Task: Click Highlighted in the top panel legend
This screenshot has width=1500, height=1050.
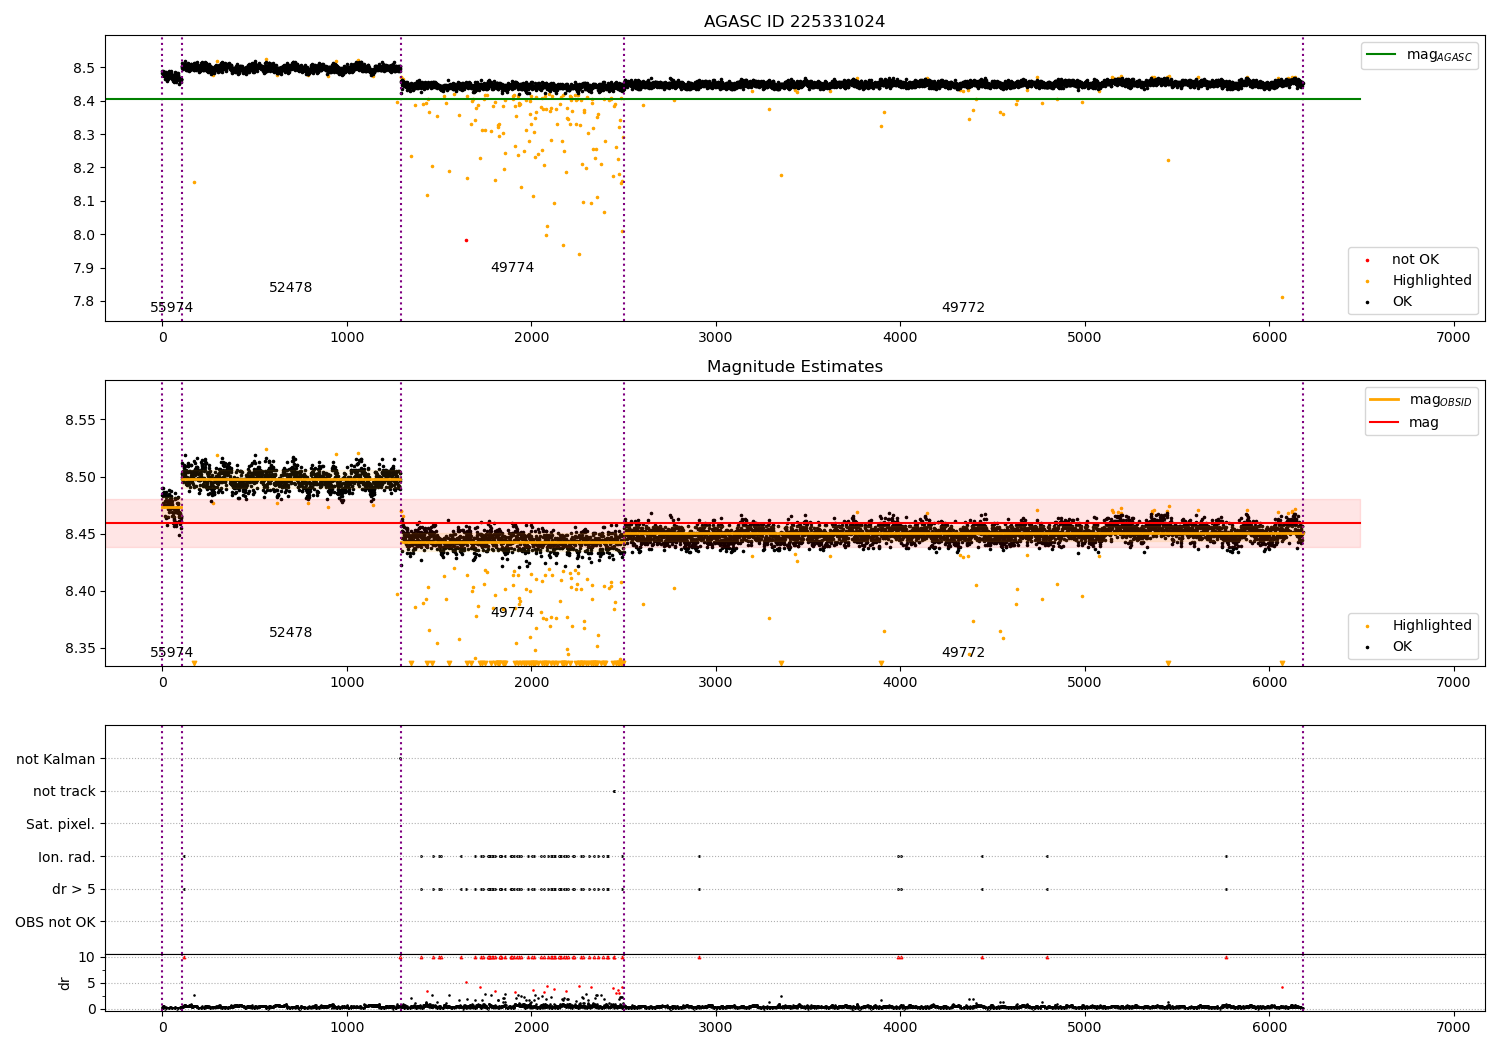Action: tap(1431, 281)
